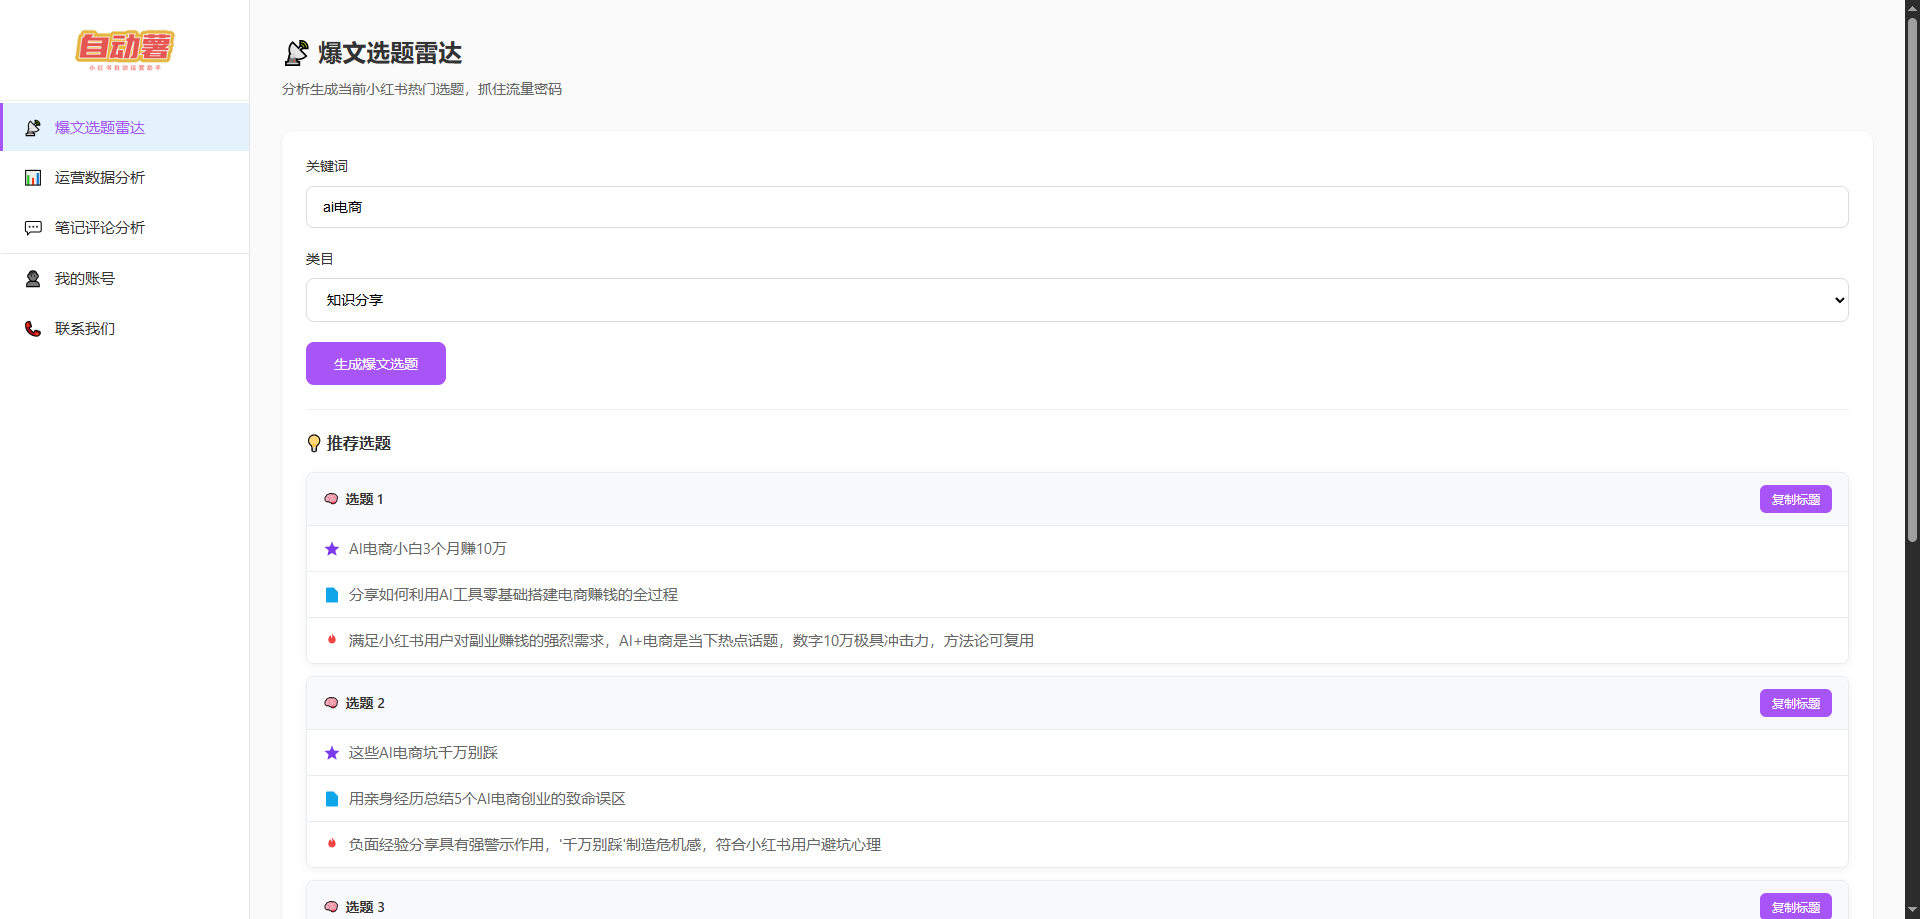Viewport: 1920px width, 919px height.
Task: Click the radar icon beside 爆文选题雷达 in the sidebar
Action: click(33, 128)
